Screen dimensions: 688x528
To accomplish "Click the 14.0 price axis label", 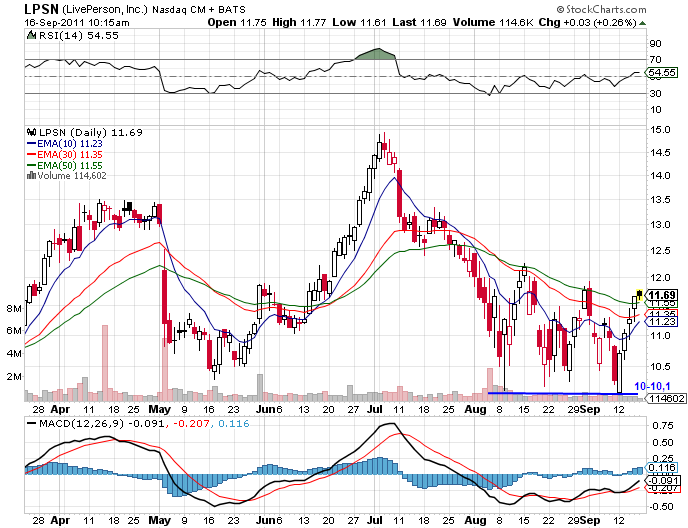I will (x=660, y=176).
